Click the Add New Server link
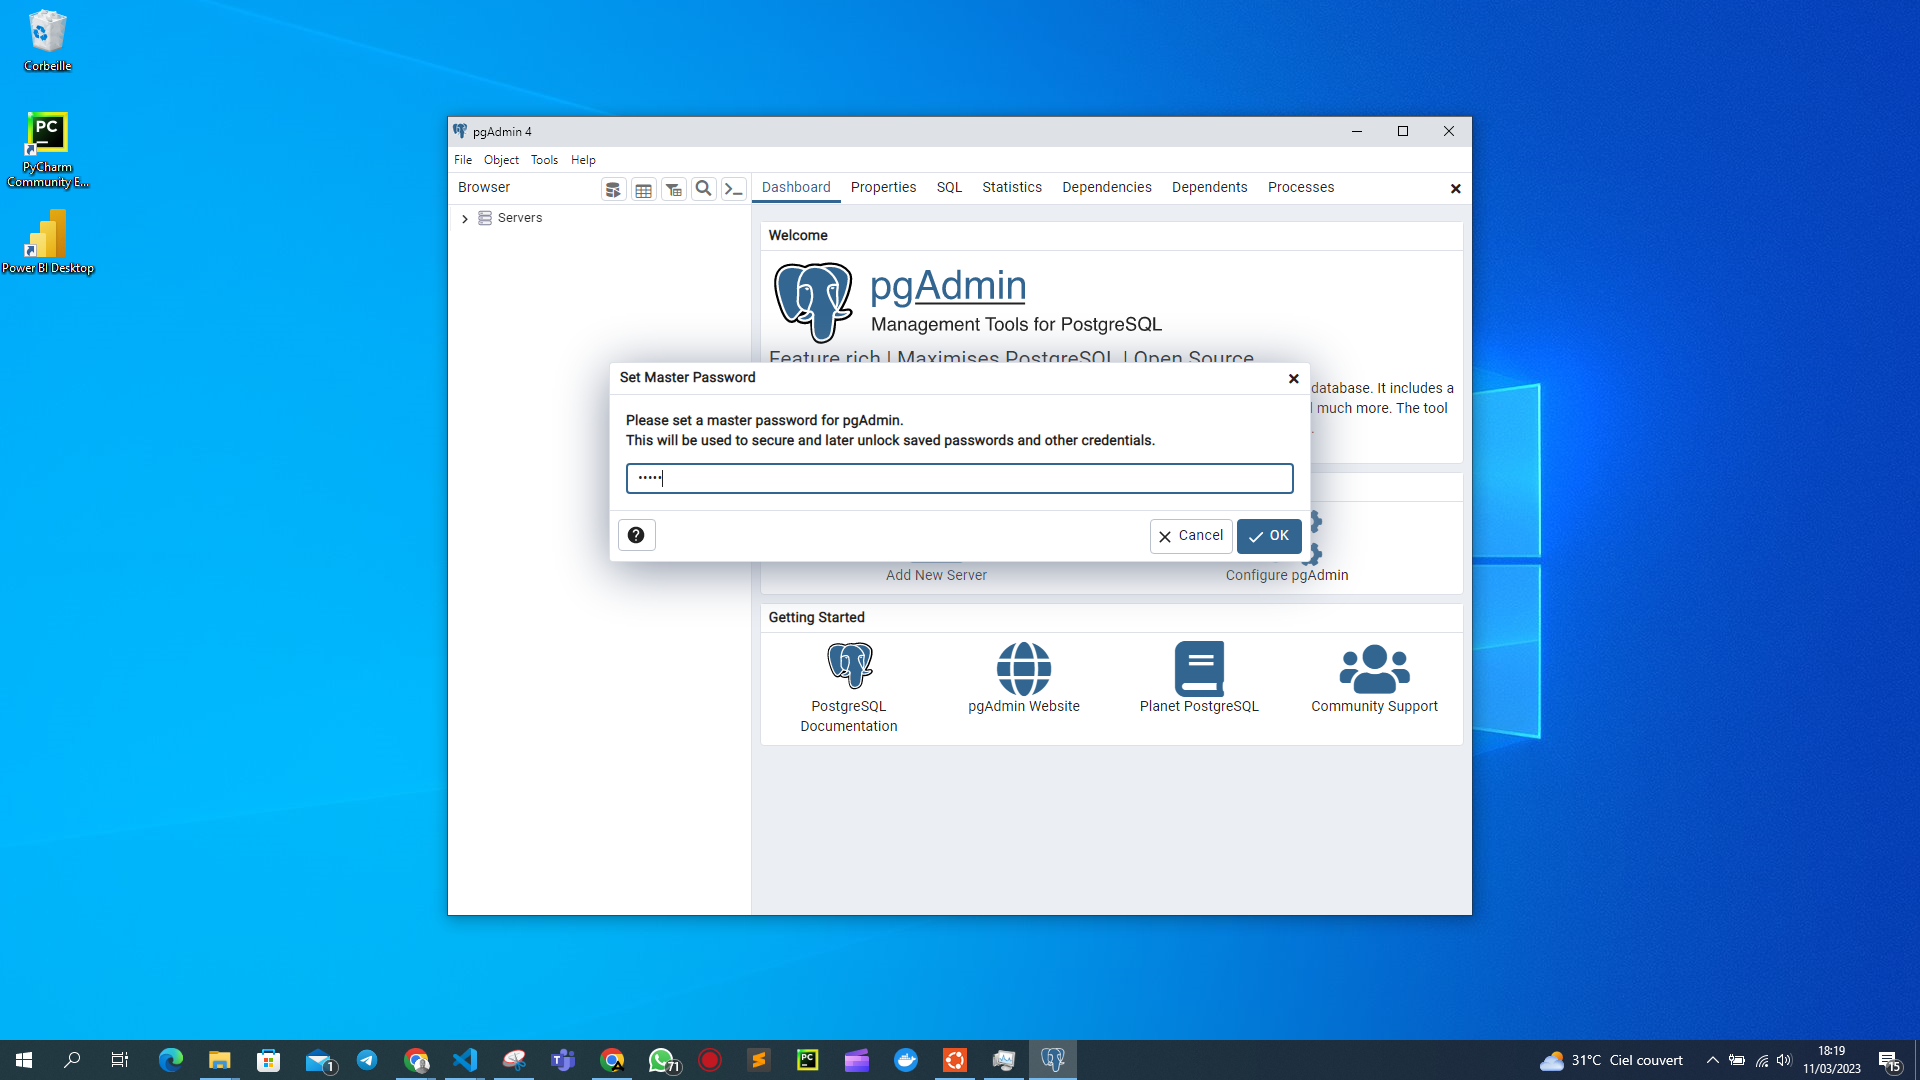1920x1080 pixels. 936,575
